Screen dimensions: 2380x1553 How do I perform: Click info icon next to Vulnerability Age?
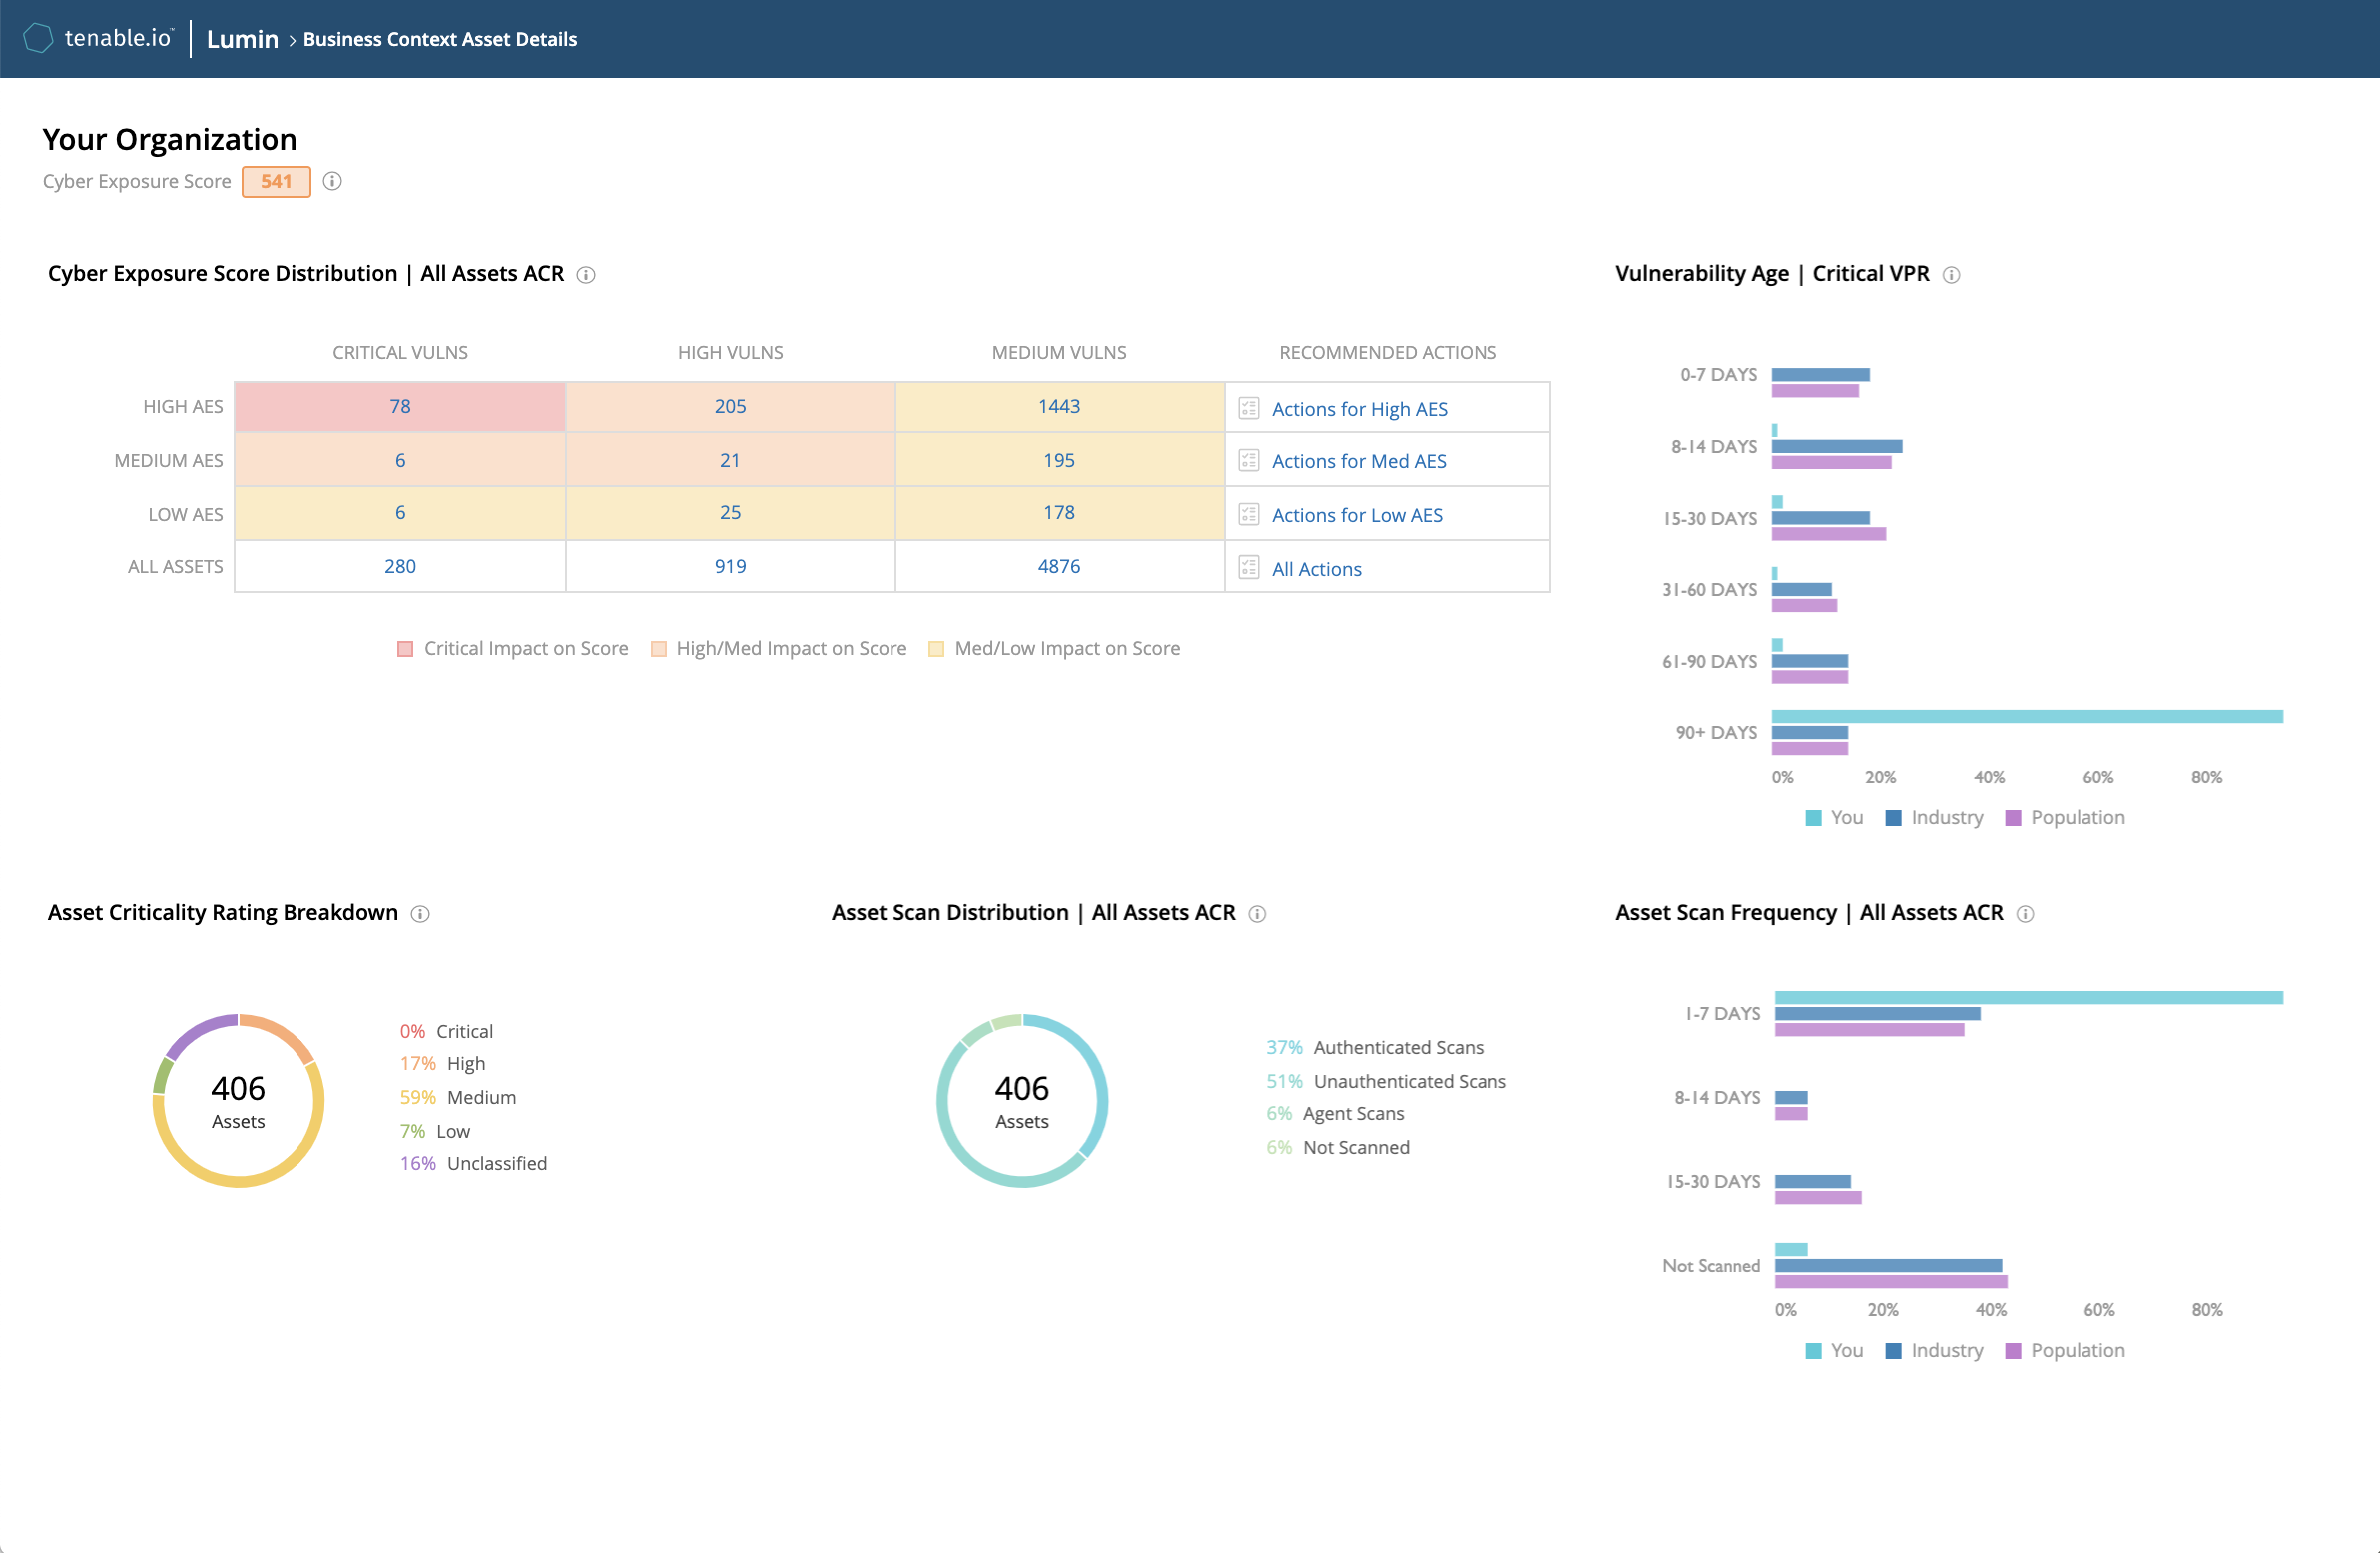(1951, 275)
